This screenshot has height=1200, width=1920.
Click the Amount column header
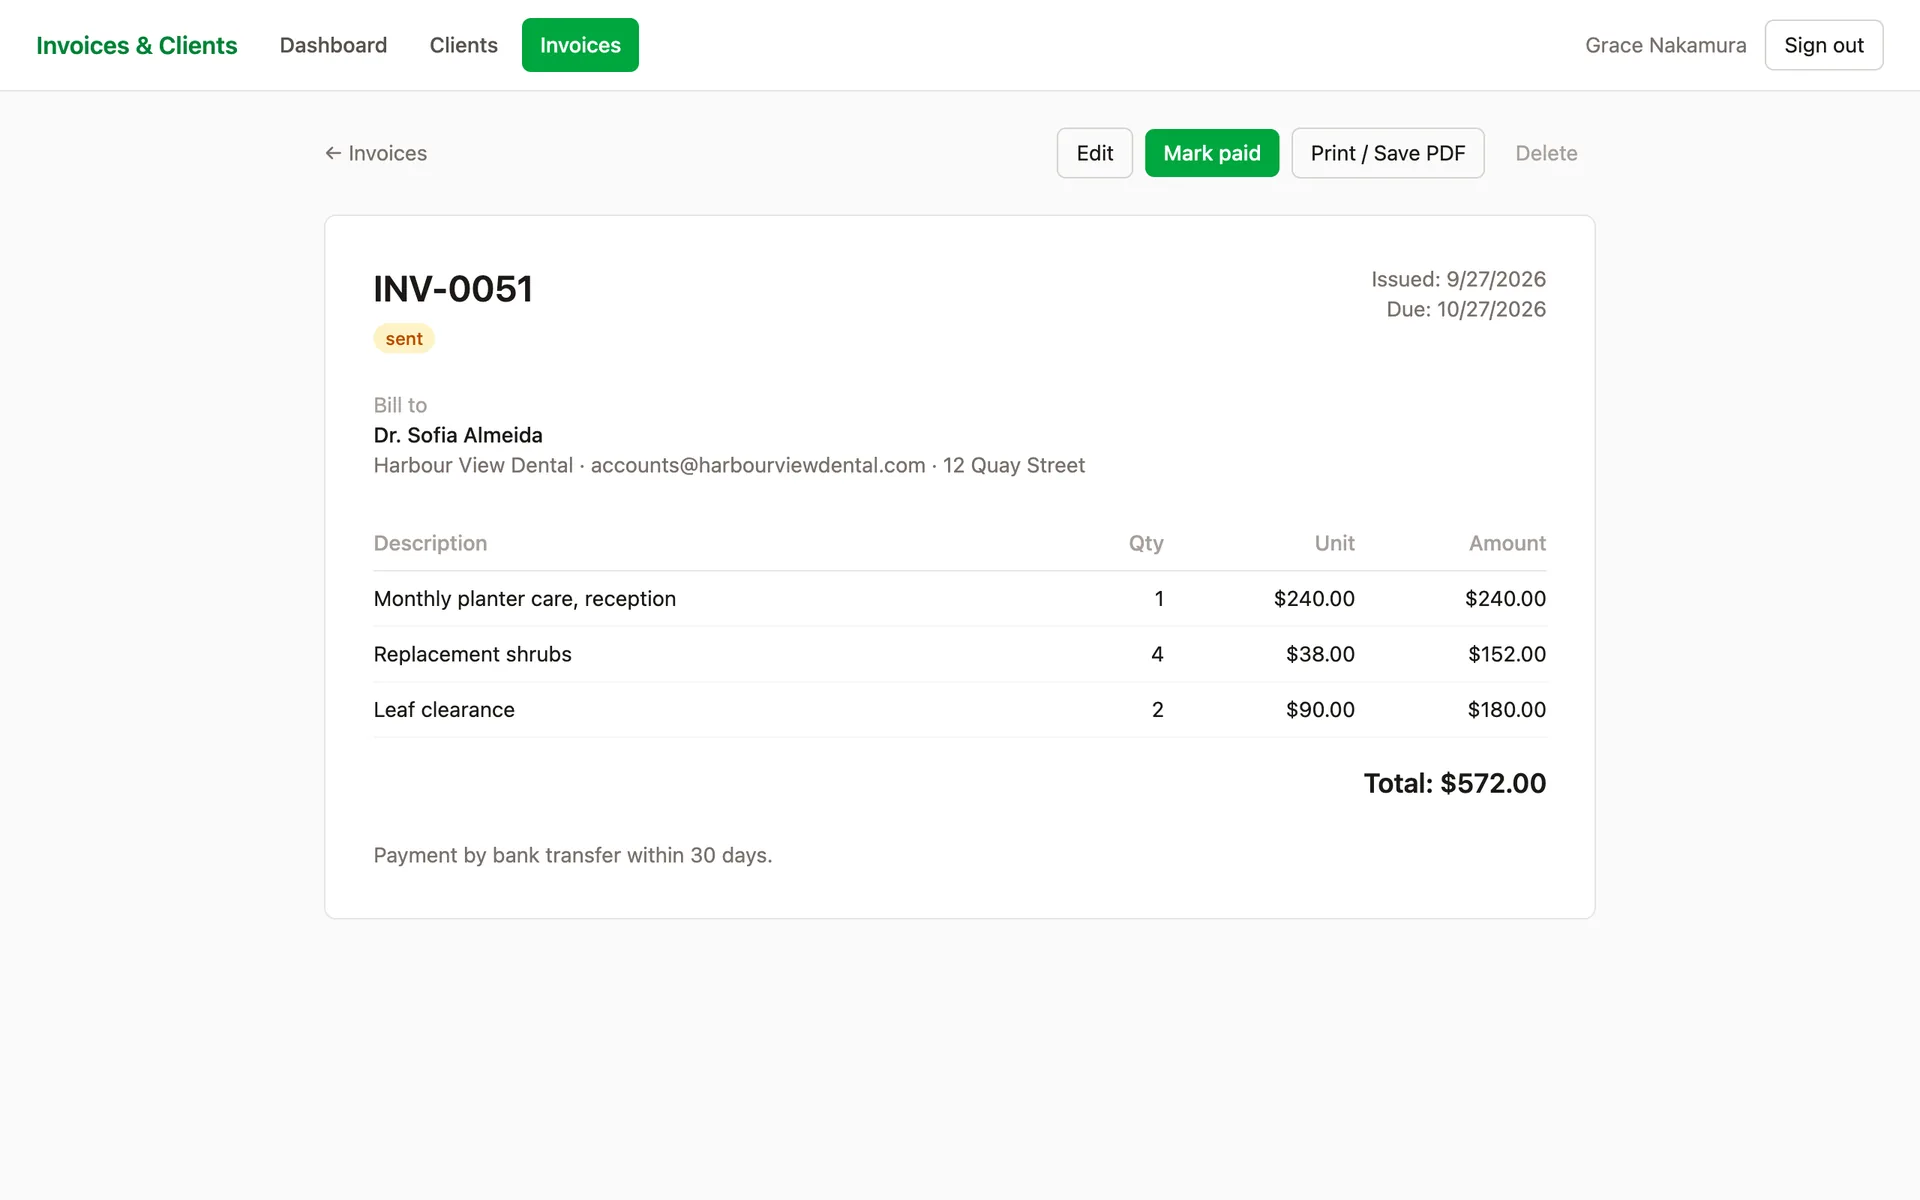[1507, 543]
